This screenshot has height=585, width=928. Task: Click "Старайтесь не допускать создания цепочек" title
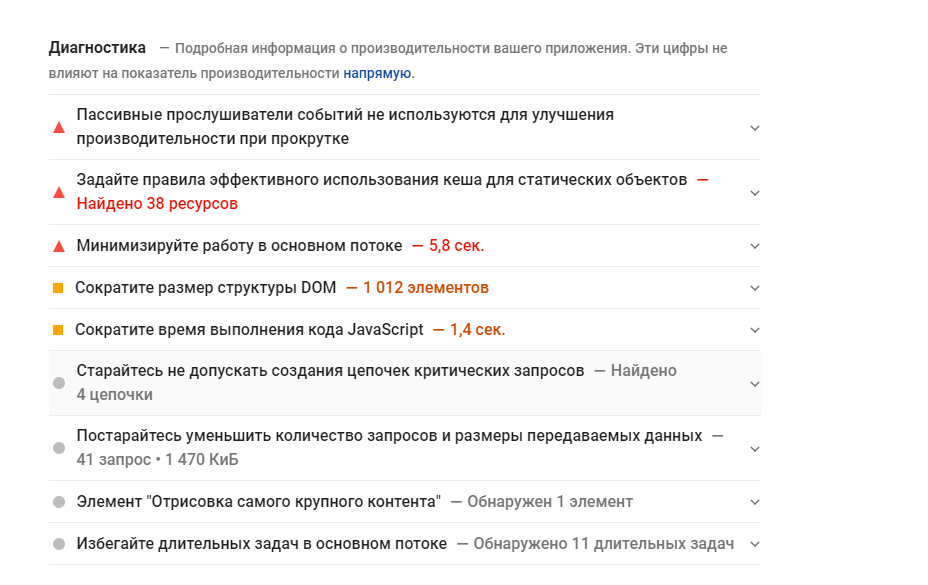click(x=330, y=371)
